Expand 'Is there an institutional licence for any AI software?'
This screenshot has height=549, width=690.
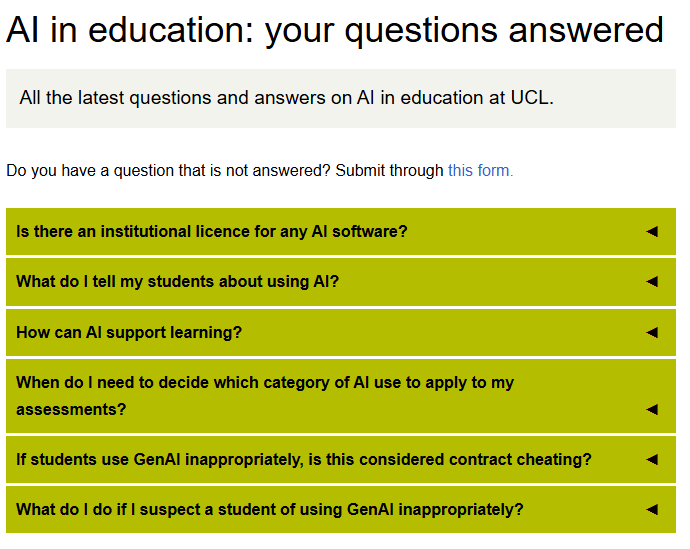[212, 232]
